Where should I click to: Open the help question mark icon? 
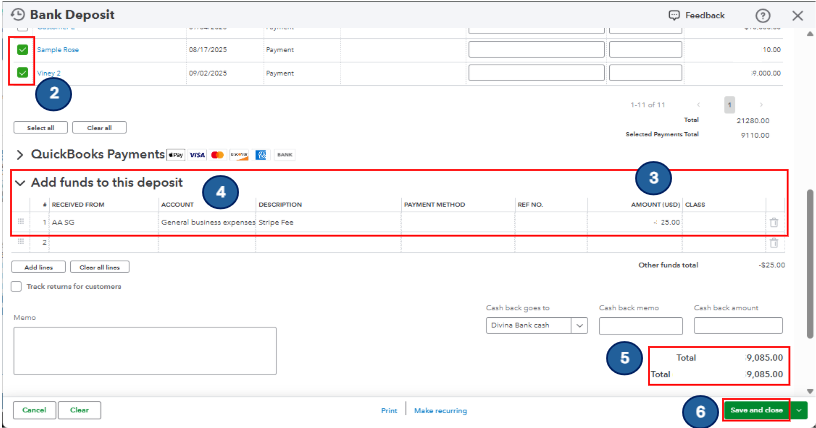point(762,16)
